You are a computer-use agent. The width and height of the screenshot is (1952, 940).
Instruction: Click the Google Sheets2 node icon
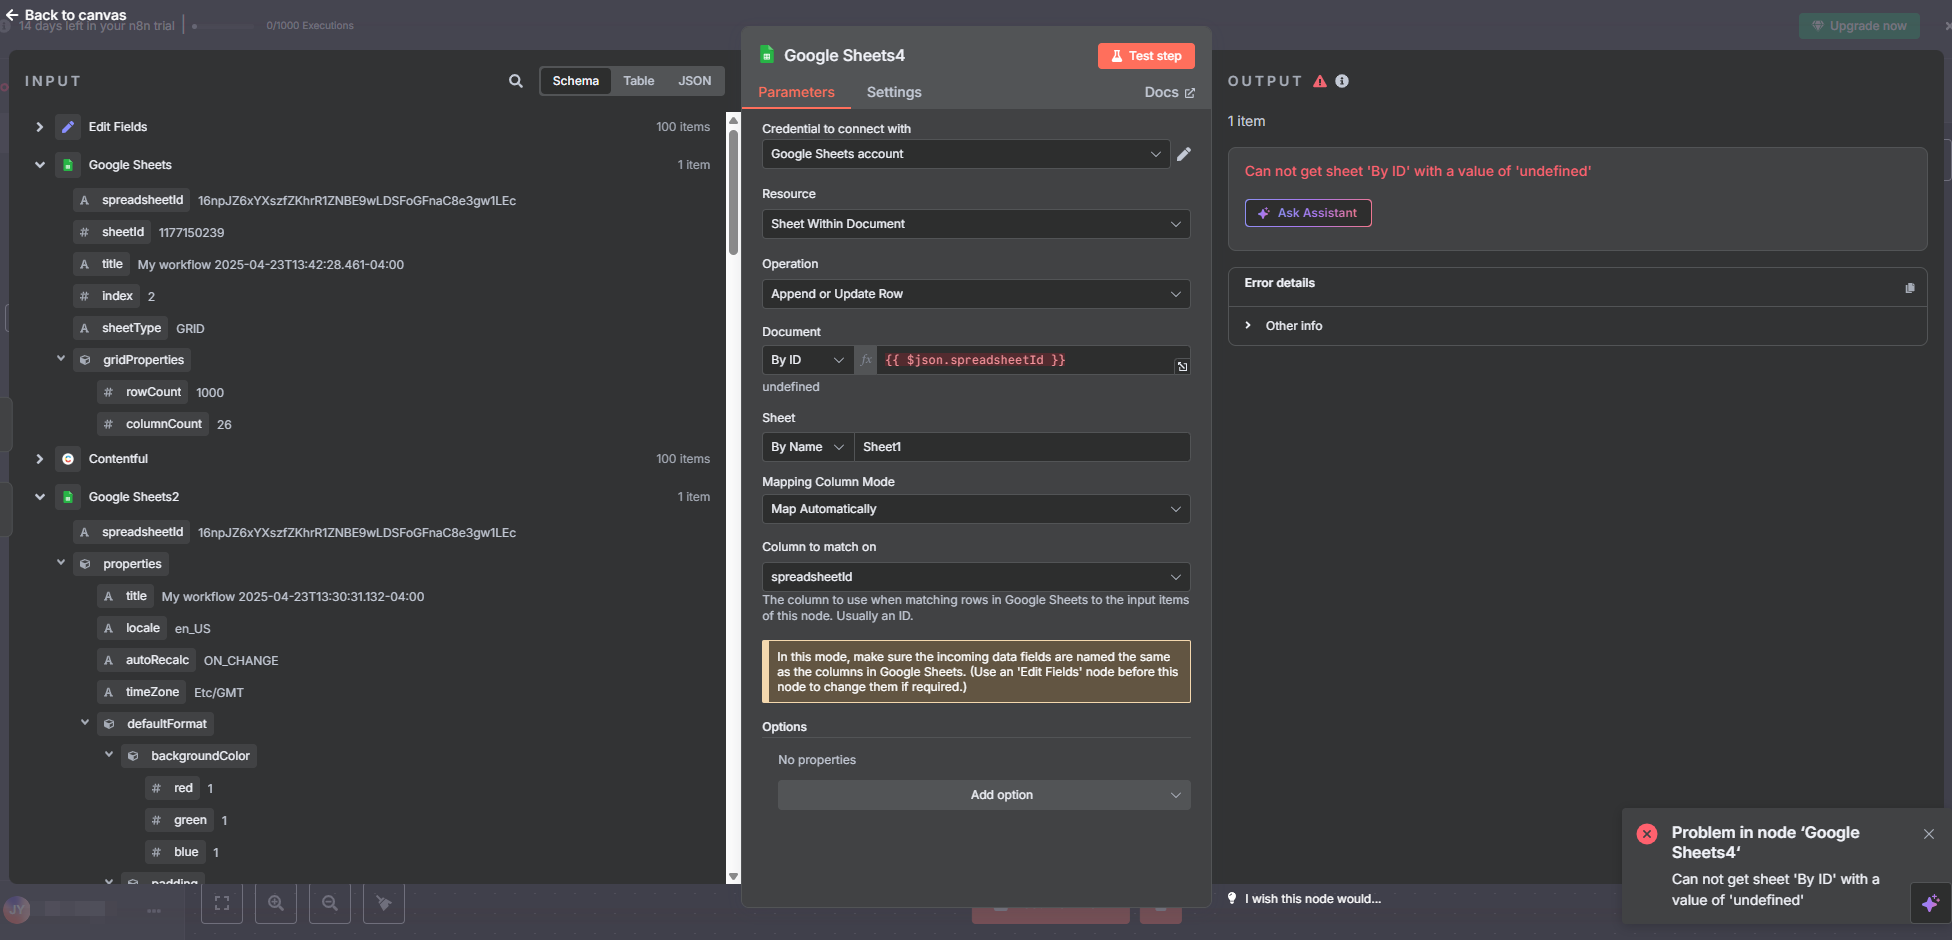tap(68, 497)
